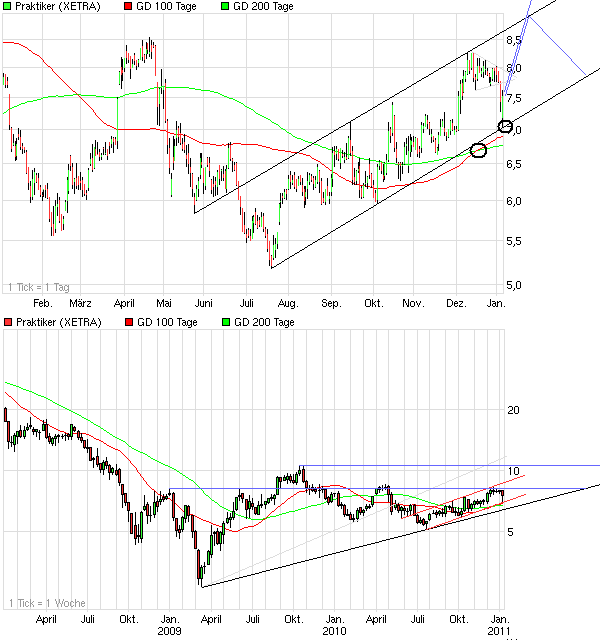Click the 'Dez.' axis label in top chart

[x=456, y=303]
